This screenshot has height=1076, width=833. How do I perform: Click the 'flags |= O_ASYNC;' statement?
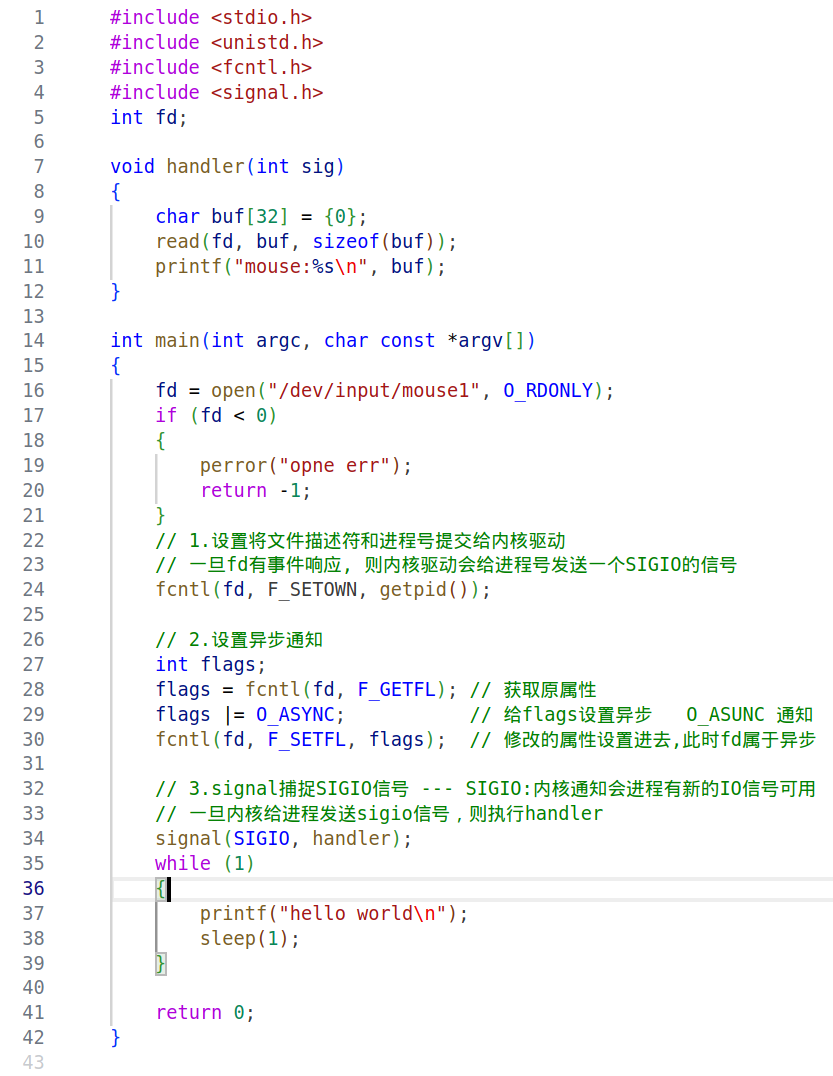click(x=250, y=715)
